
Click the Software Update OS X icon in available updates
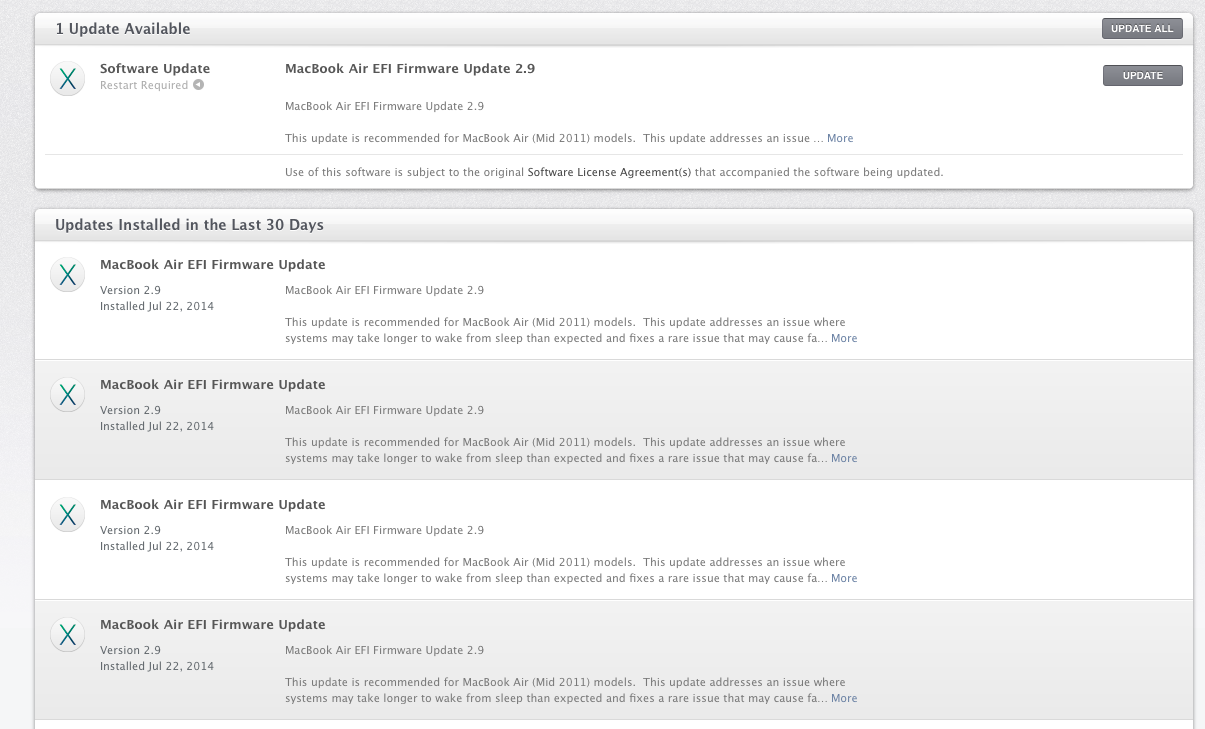click(67, 79)
